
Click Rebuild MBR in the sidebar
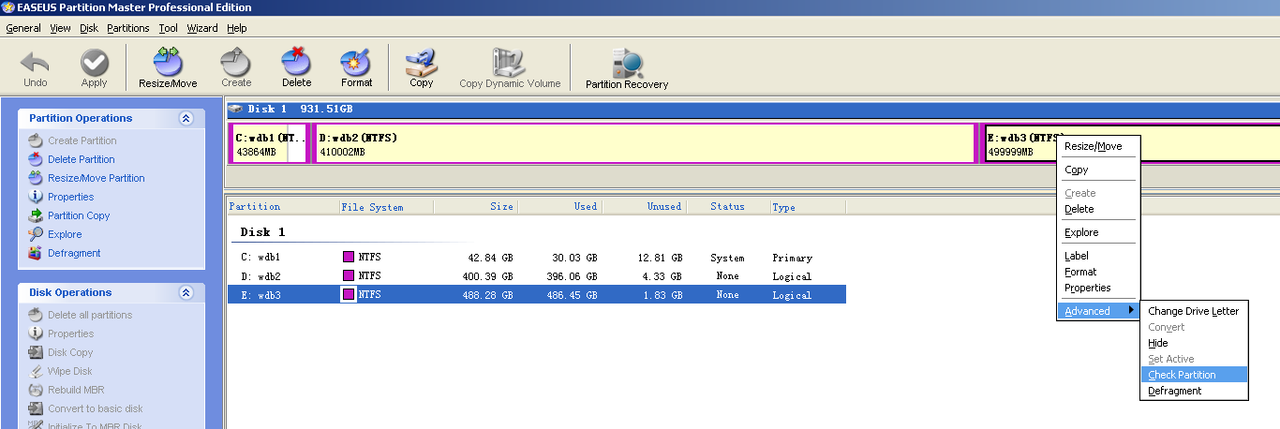coord(76,390)
